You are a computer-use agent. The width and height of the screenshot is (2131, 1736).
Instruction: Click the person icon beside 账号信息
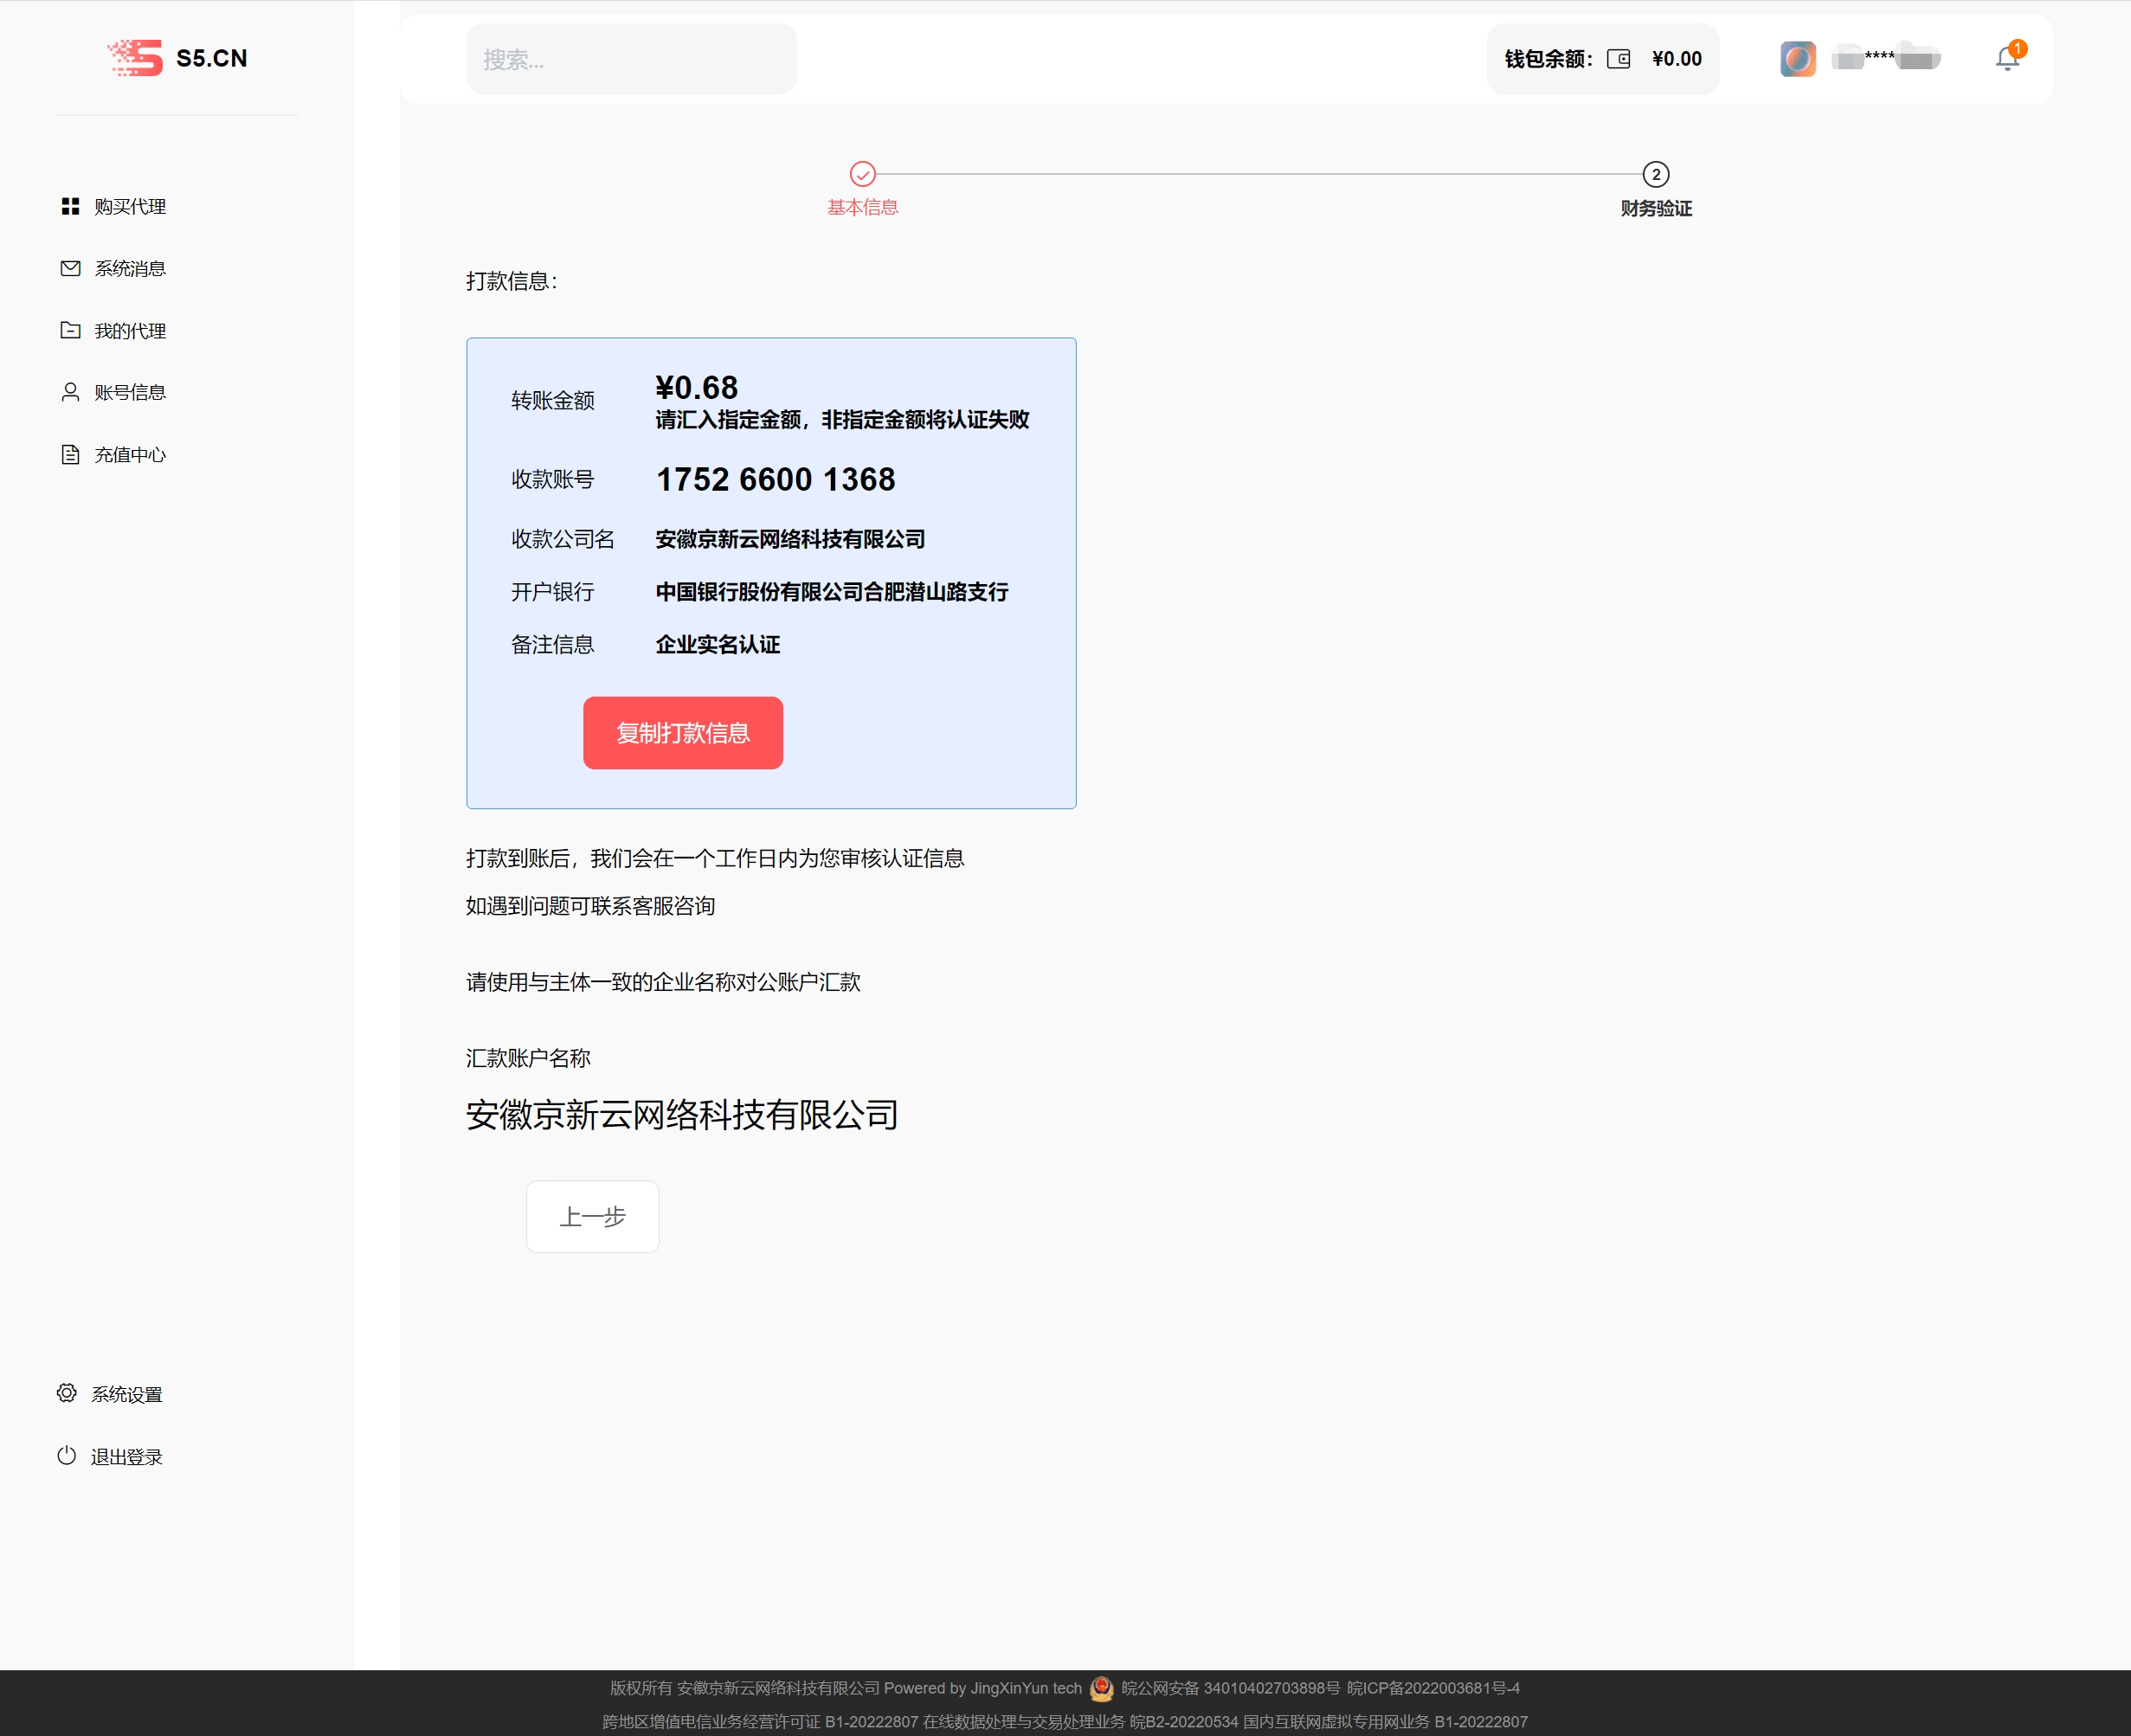pyautogui.click(x=70, y=392)
